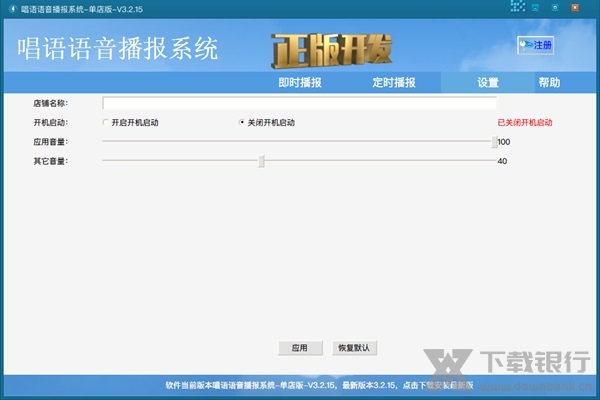Click the 应用 apply button
Screen dimensions: 600x400
click(x=300, y=348)
